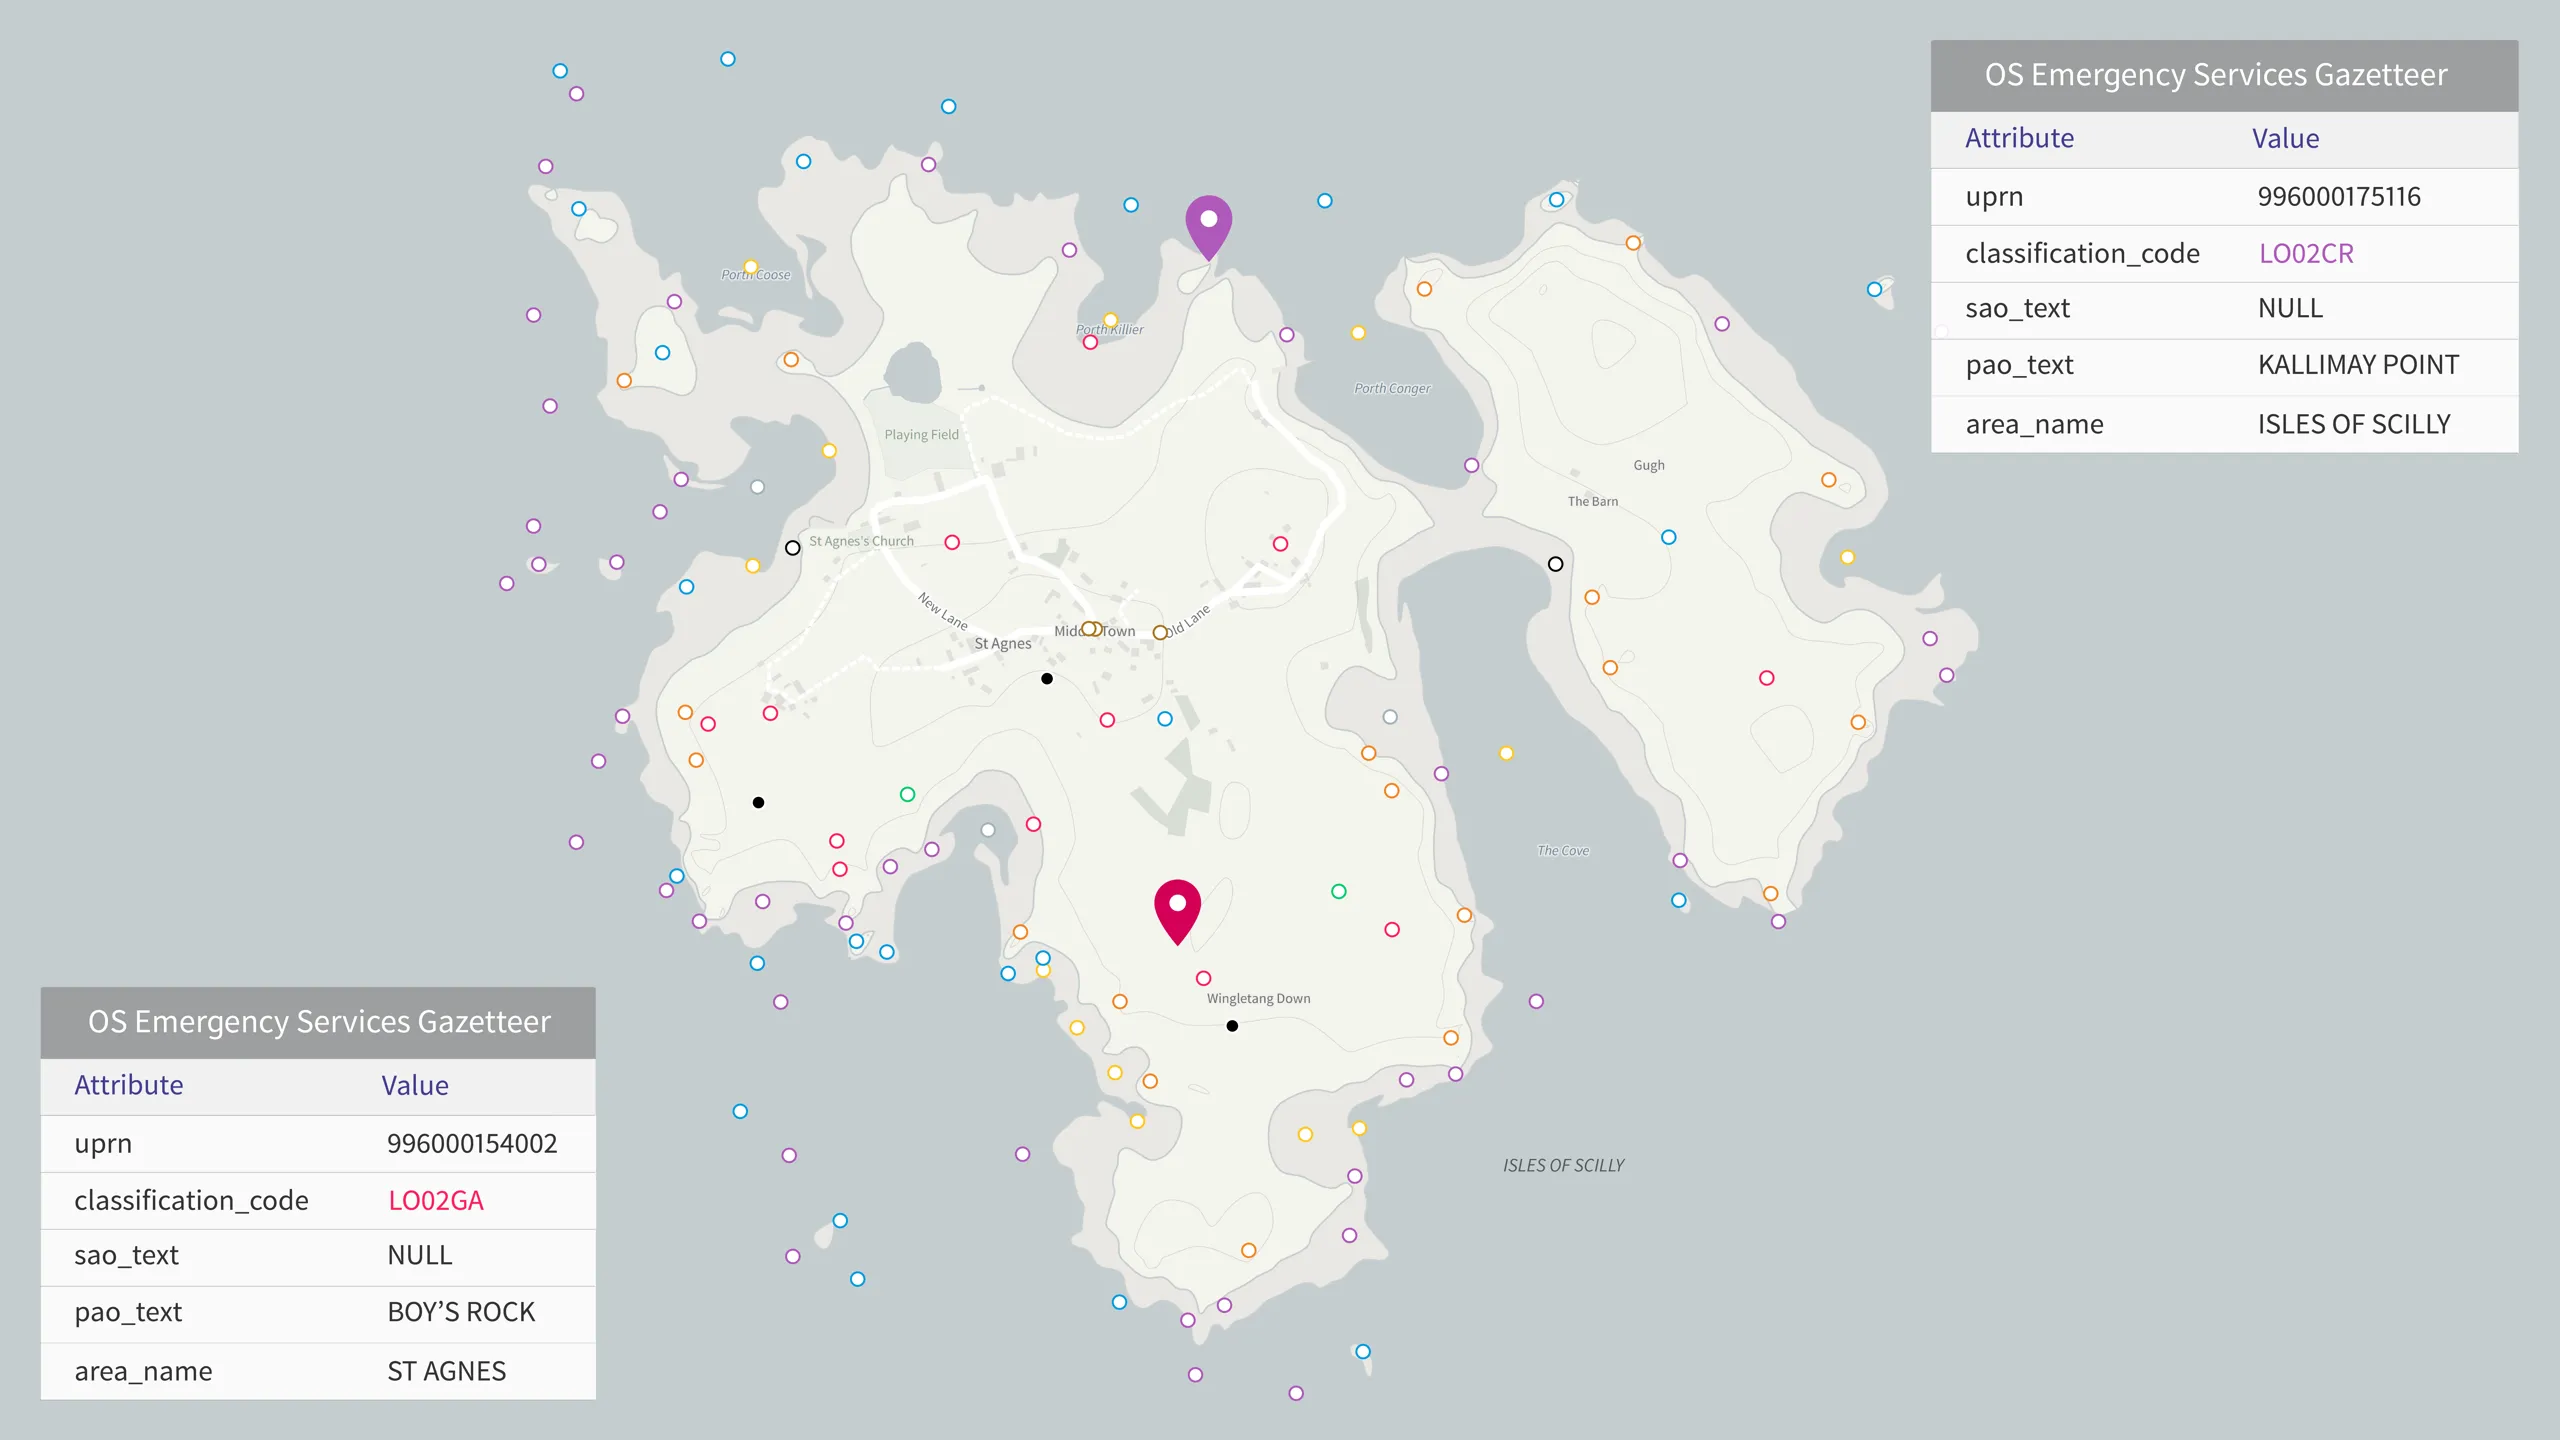Click the LO02CR classification code value
Image resolution: width=2560 pixels, height=1440 pixels.
point(2306,253)
